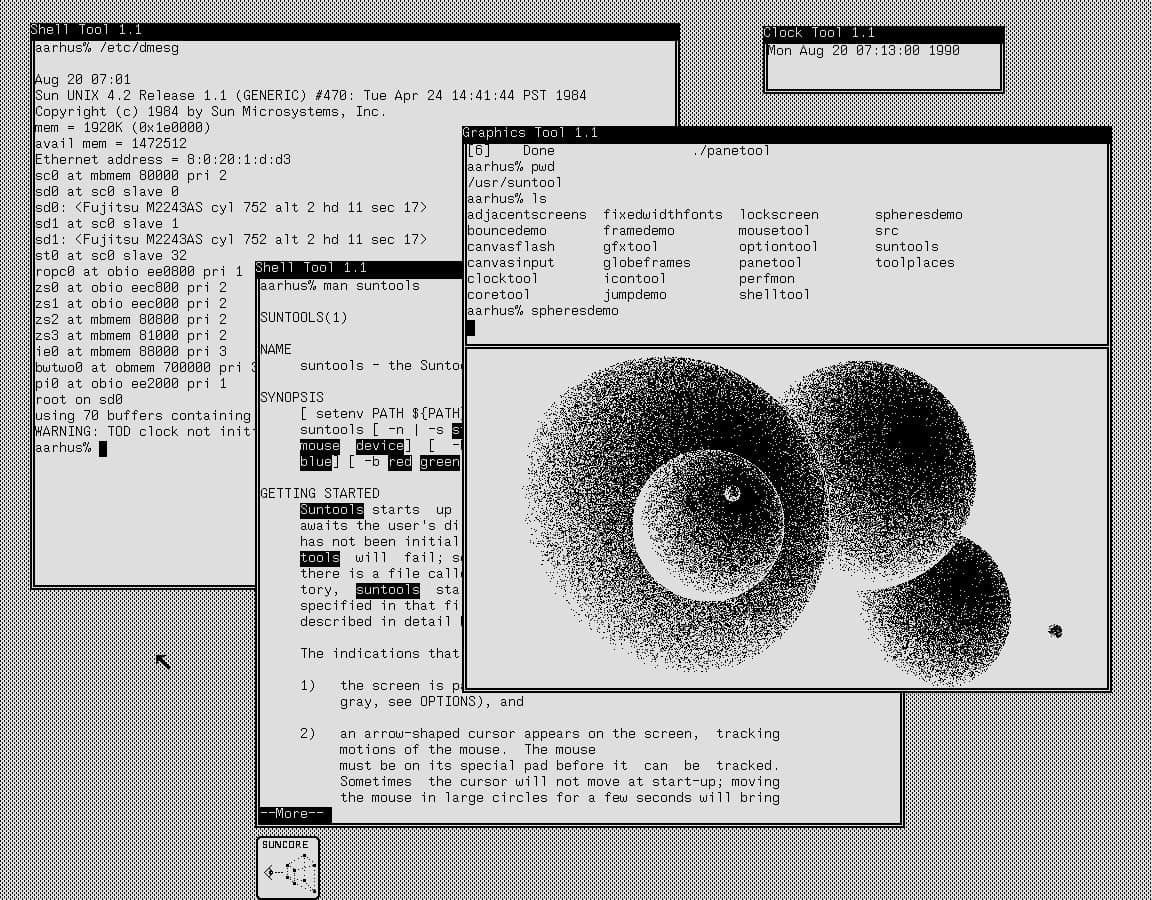Click 'globeframes' in the ls listing

pos(647,263)
